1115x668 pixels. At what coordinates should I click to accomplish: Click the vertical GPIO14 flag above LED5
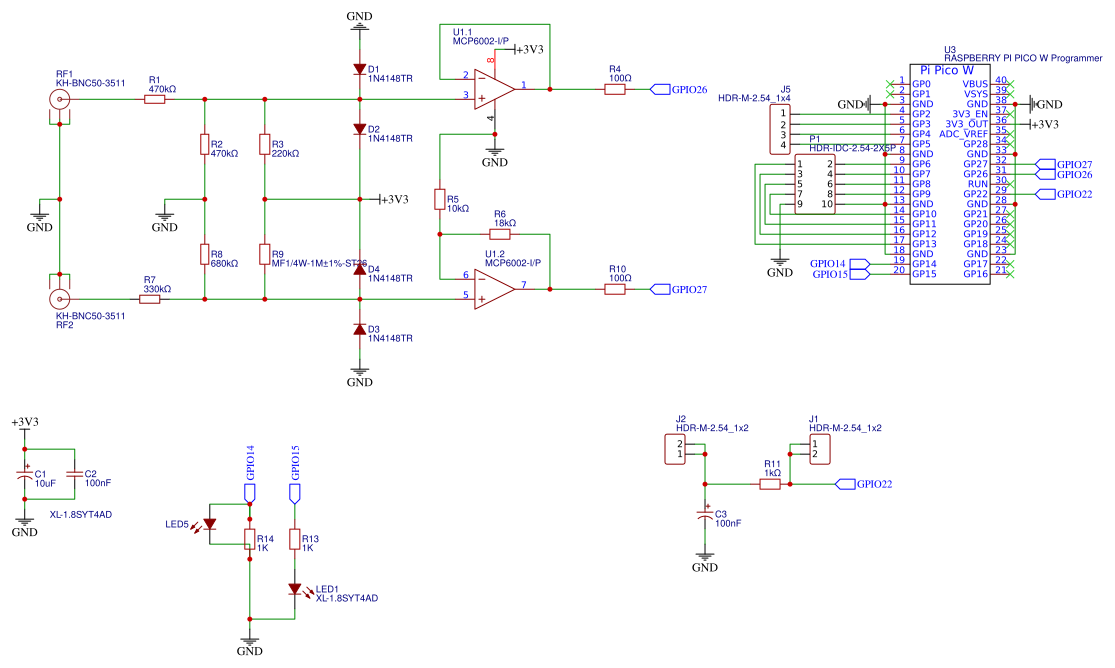[250, 474]
